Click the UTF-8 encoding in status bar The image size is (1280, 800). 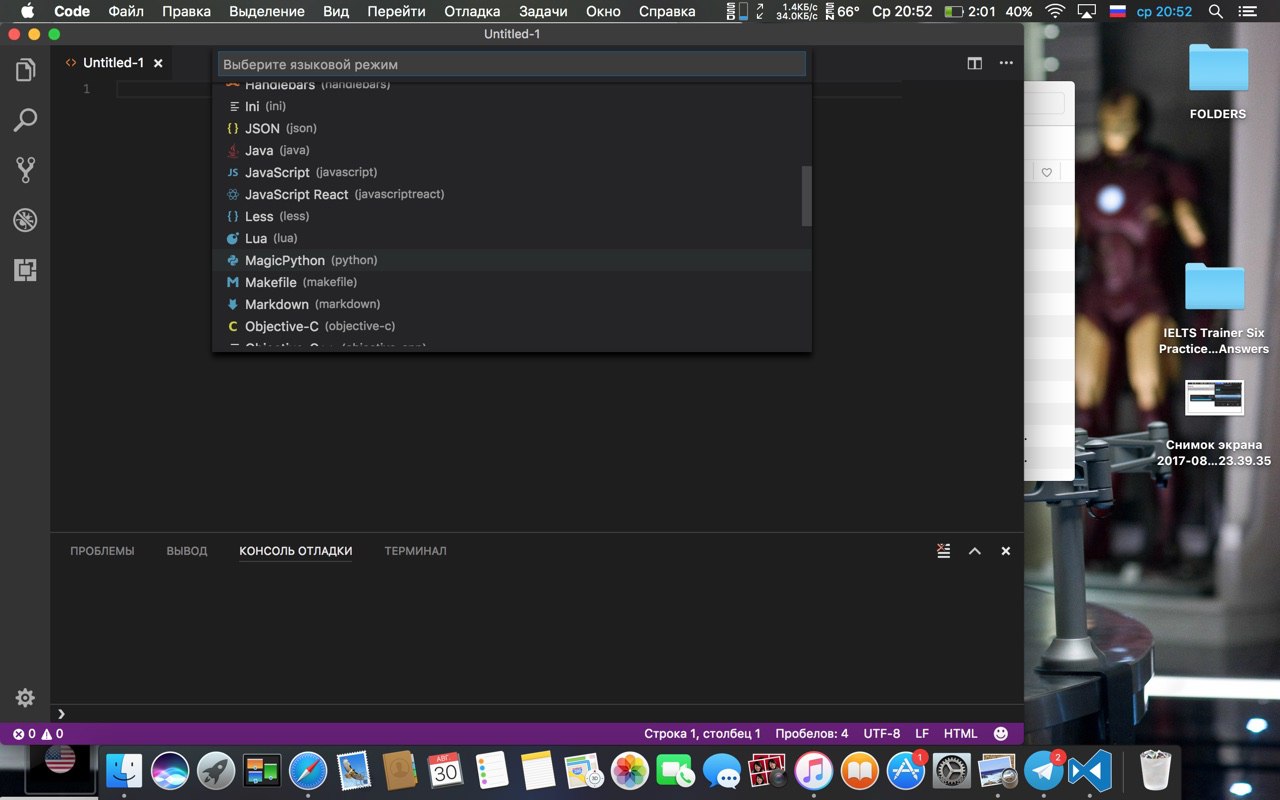click(x=882, y=734)
